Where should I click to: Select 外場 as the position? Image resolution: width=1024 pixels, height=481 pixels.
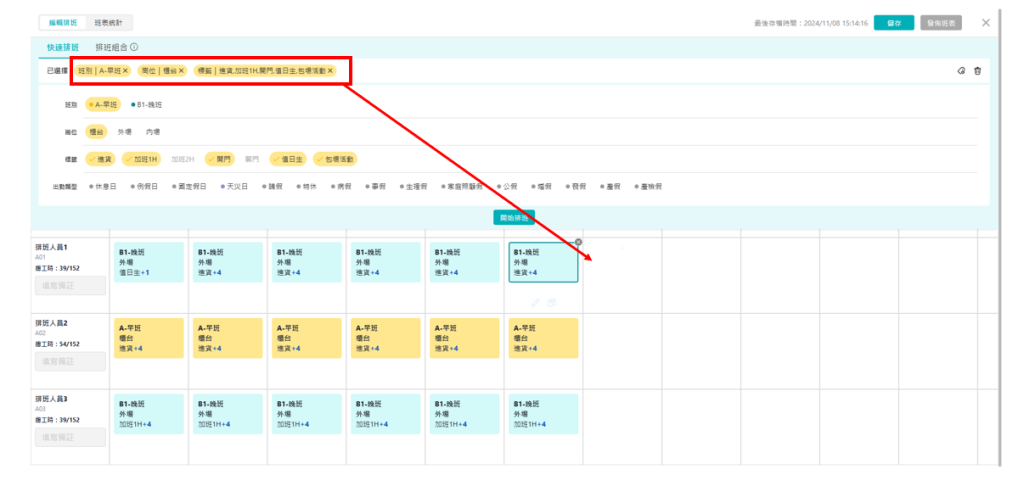pos(125,131)
